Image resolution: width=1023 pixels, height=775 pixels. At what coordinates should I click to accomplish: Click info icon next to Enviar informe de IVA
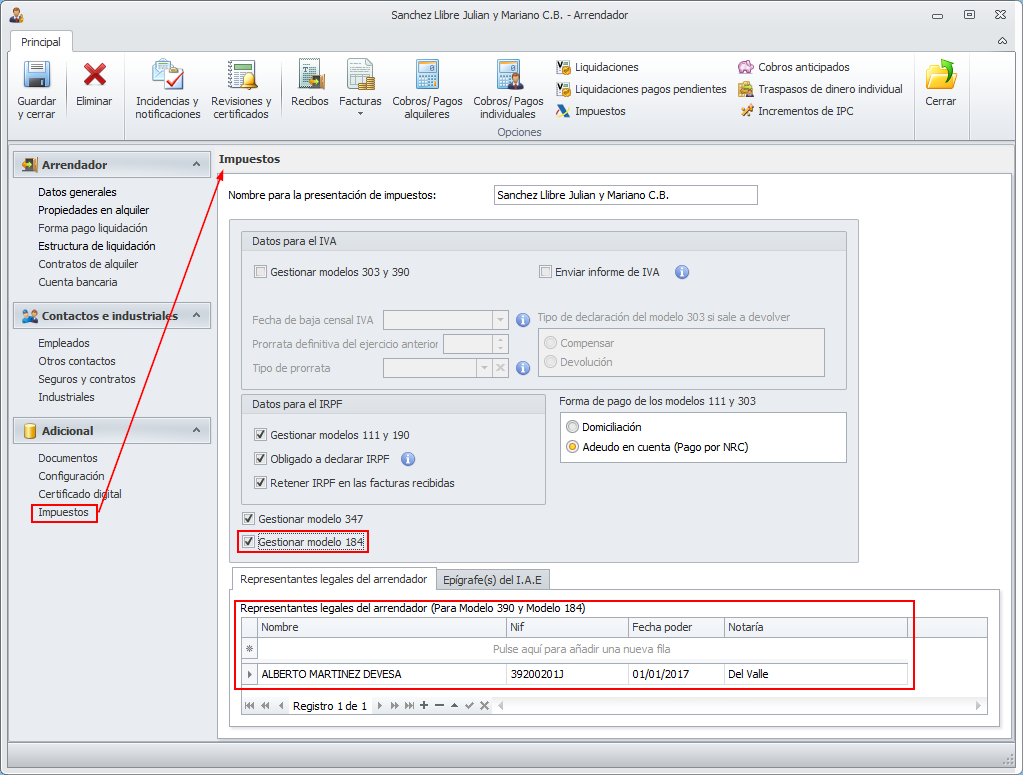(x=682, y=272)
